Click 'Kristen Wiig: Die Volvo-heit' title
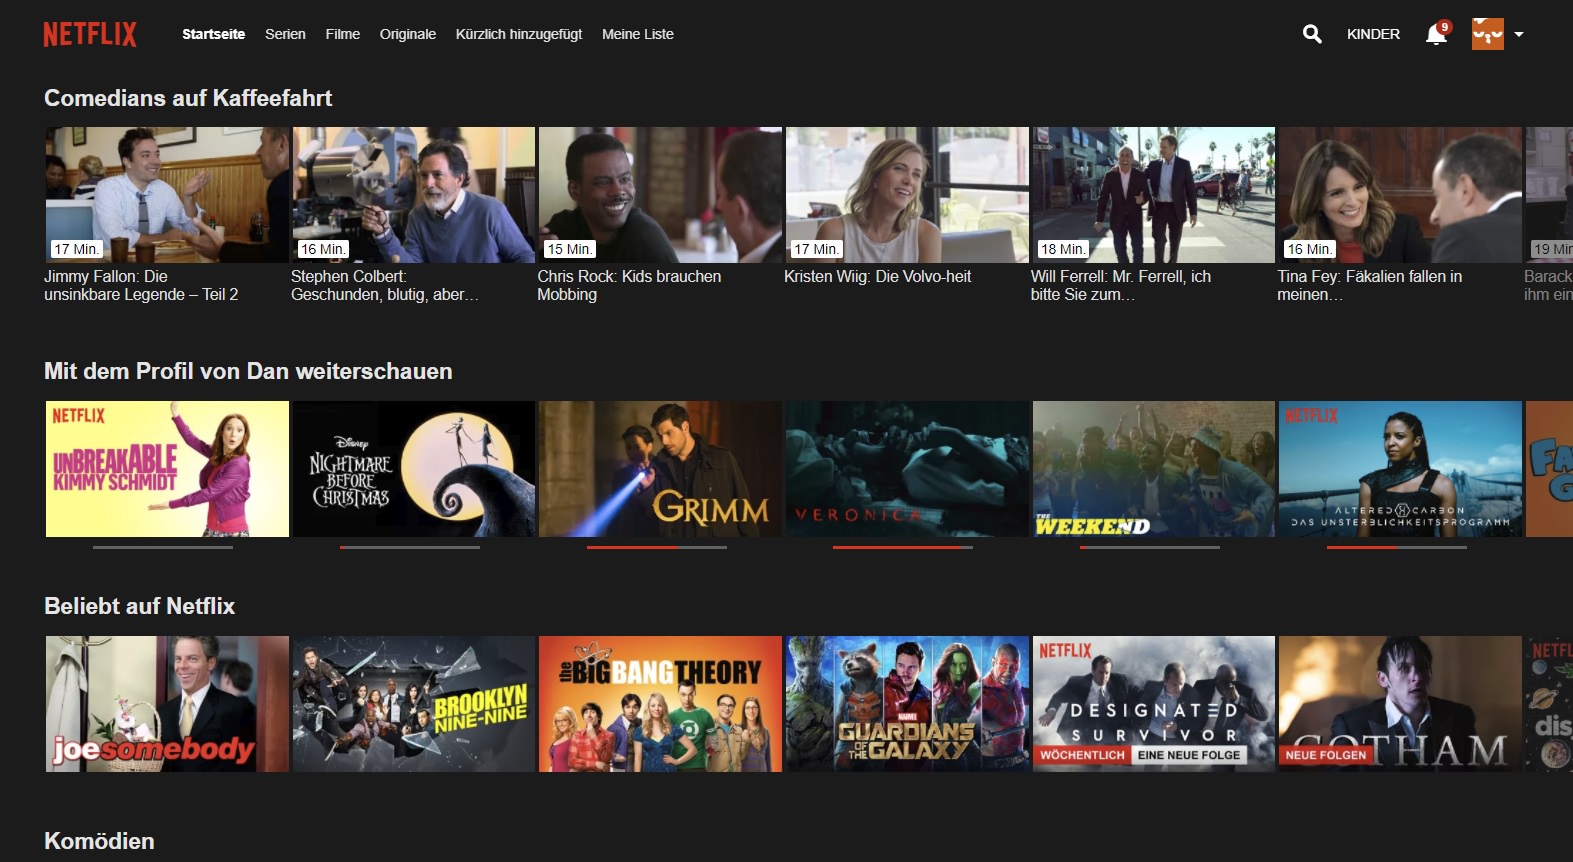The width and height of the screenshot is (1573, 862). click(878, 276)
